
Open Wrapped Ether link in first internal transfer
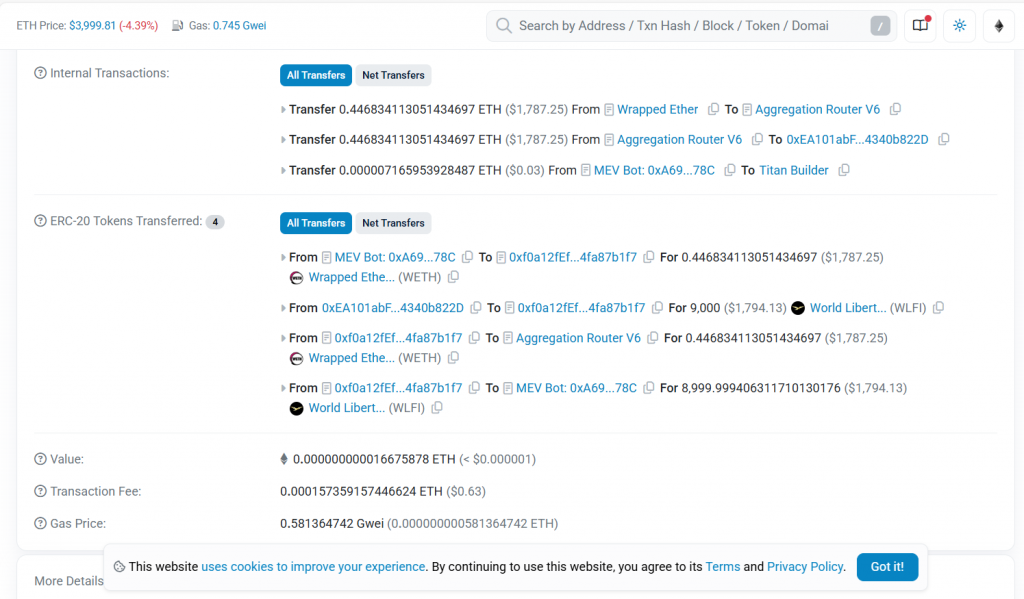658,109
